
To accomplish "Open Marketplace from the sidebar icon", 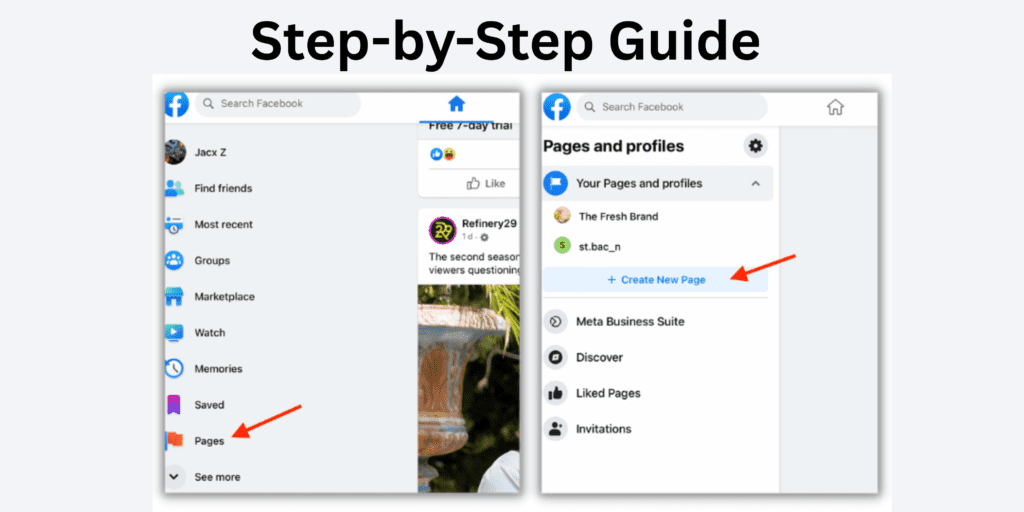I will coord(174,296).
